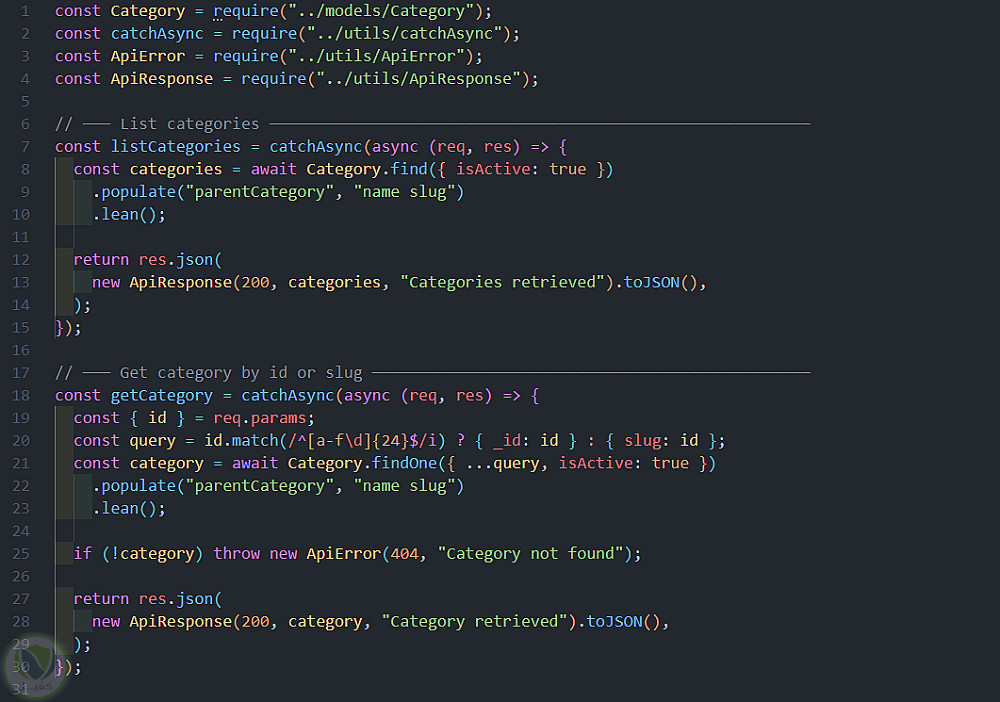This screenshot has height=702, width=1000.
Task: Click the "List categories" comment line
Action: point(432,124)
